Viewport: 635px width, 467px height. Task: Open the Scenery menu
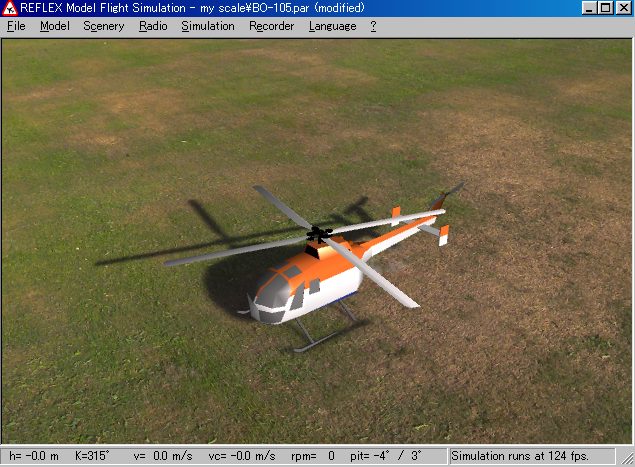click(104, 26)
